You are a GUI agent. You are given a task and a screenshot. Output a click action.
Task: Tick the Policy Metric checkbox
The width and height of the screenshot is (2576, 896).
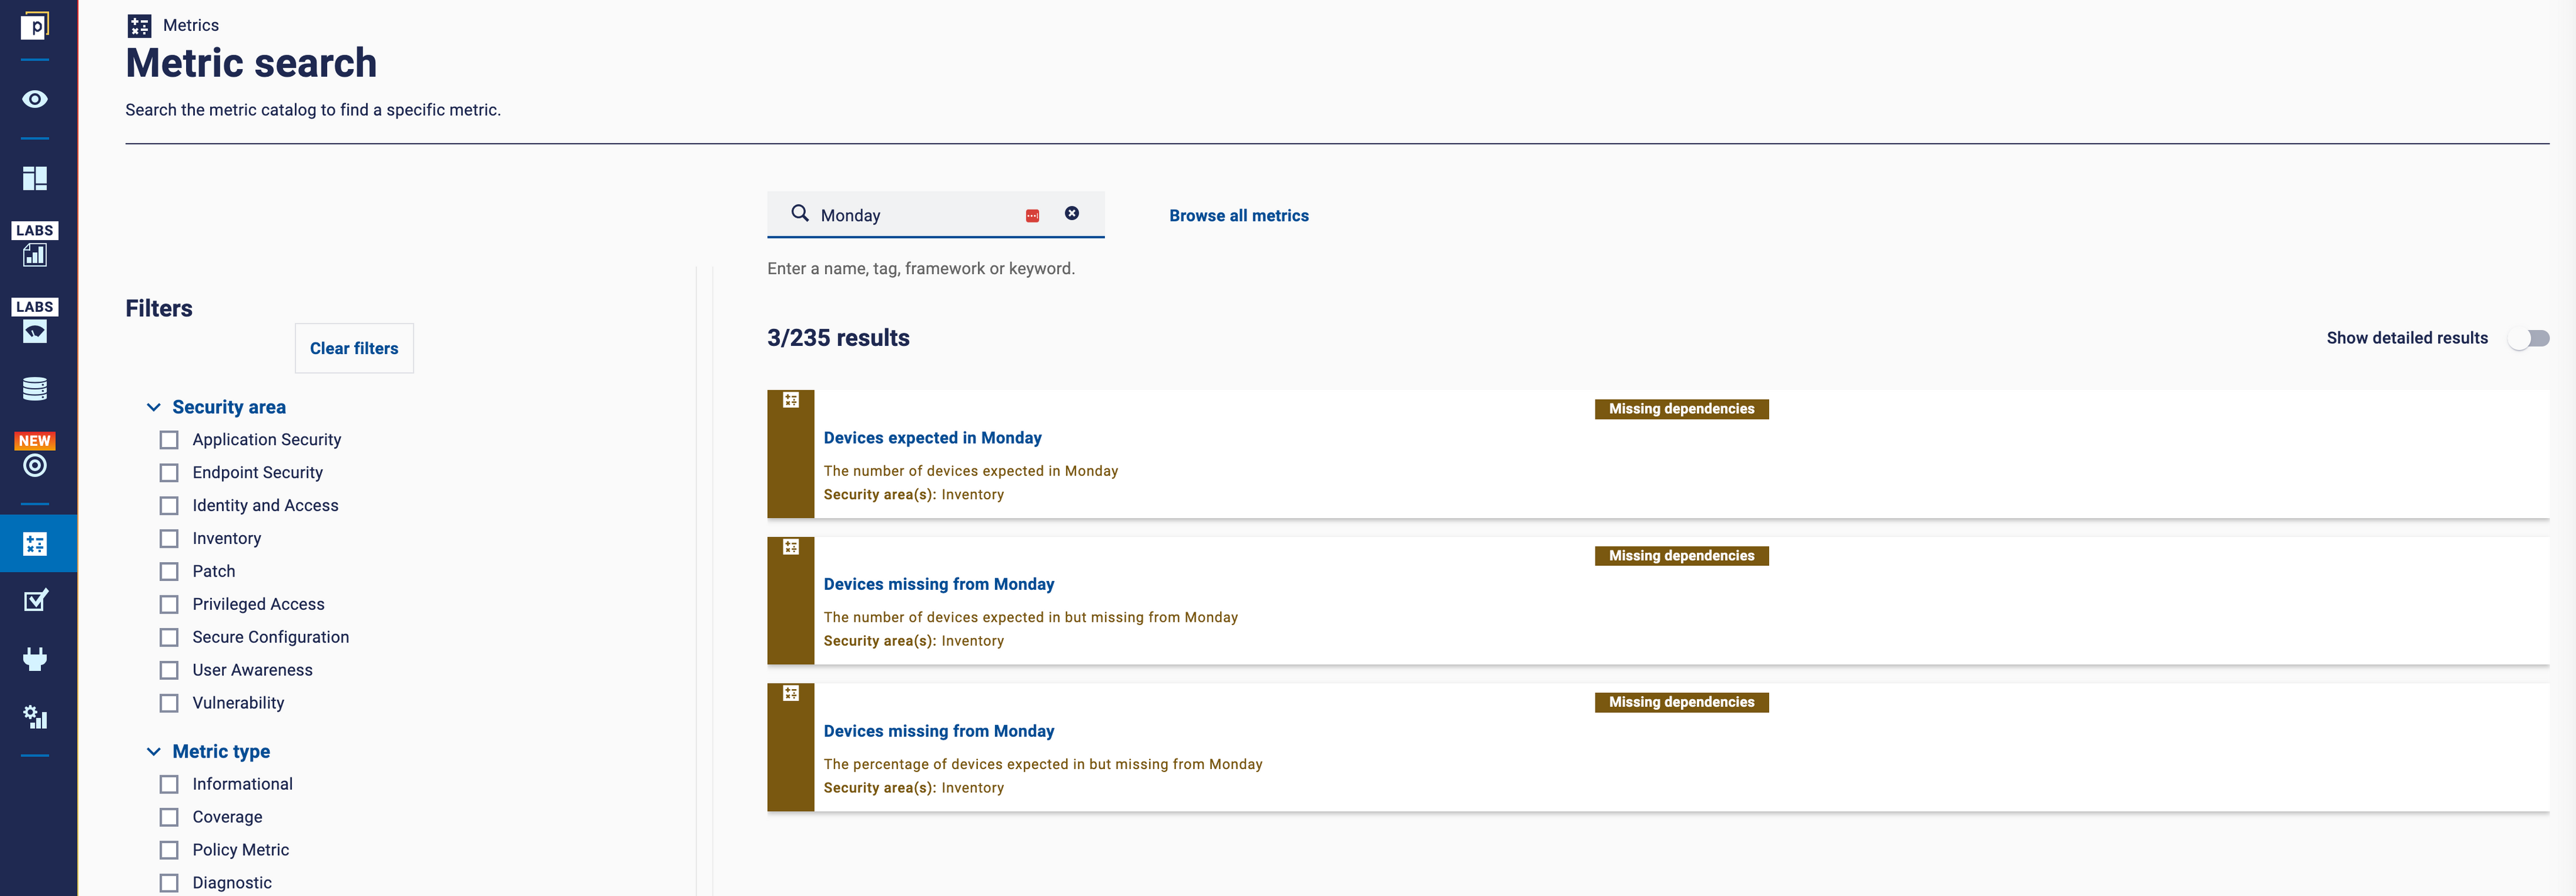169,851
